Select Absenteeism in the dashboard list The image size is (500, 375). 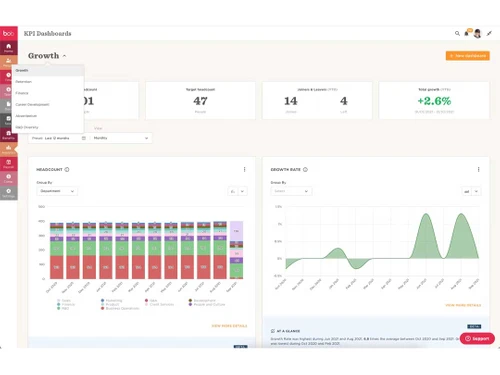(48, 116)
